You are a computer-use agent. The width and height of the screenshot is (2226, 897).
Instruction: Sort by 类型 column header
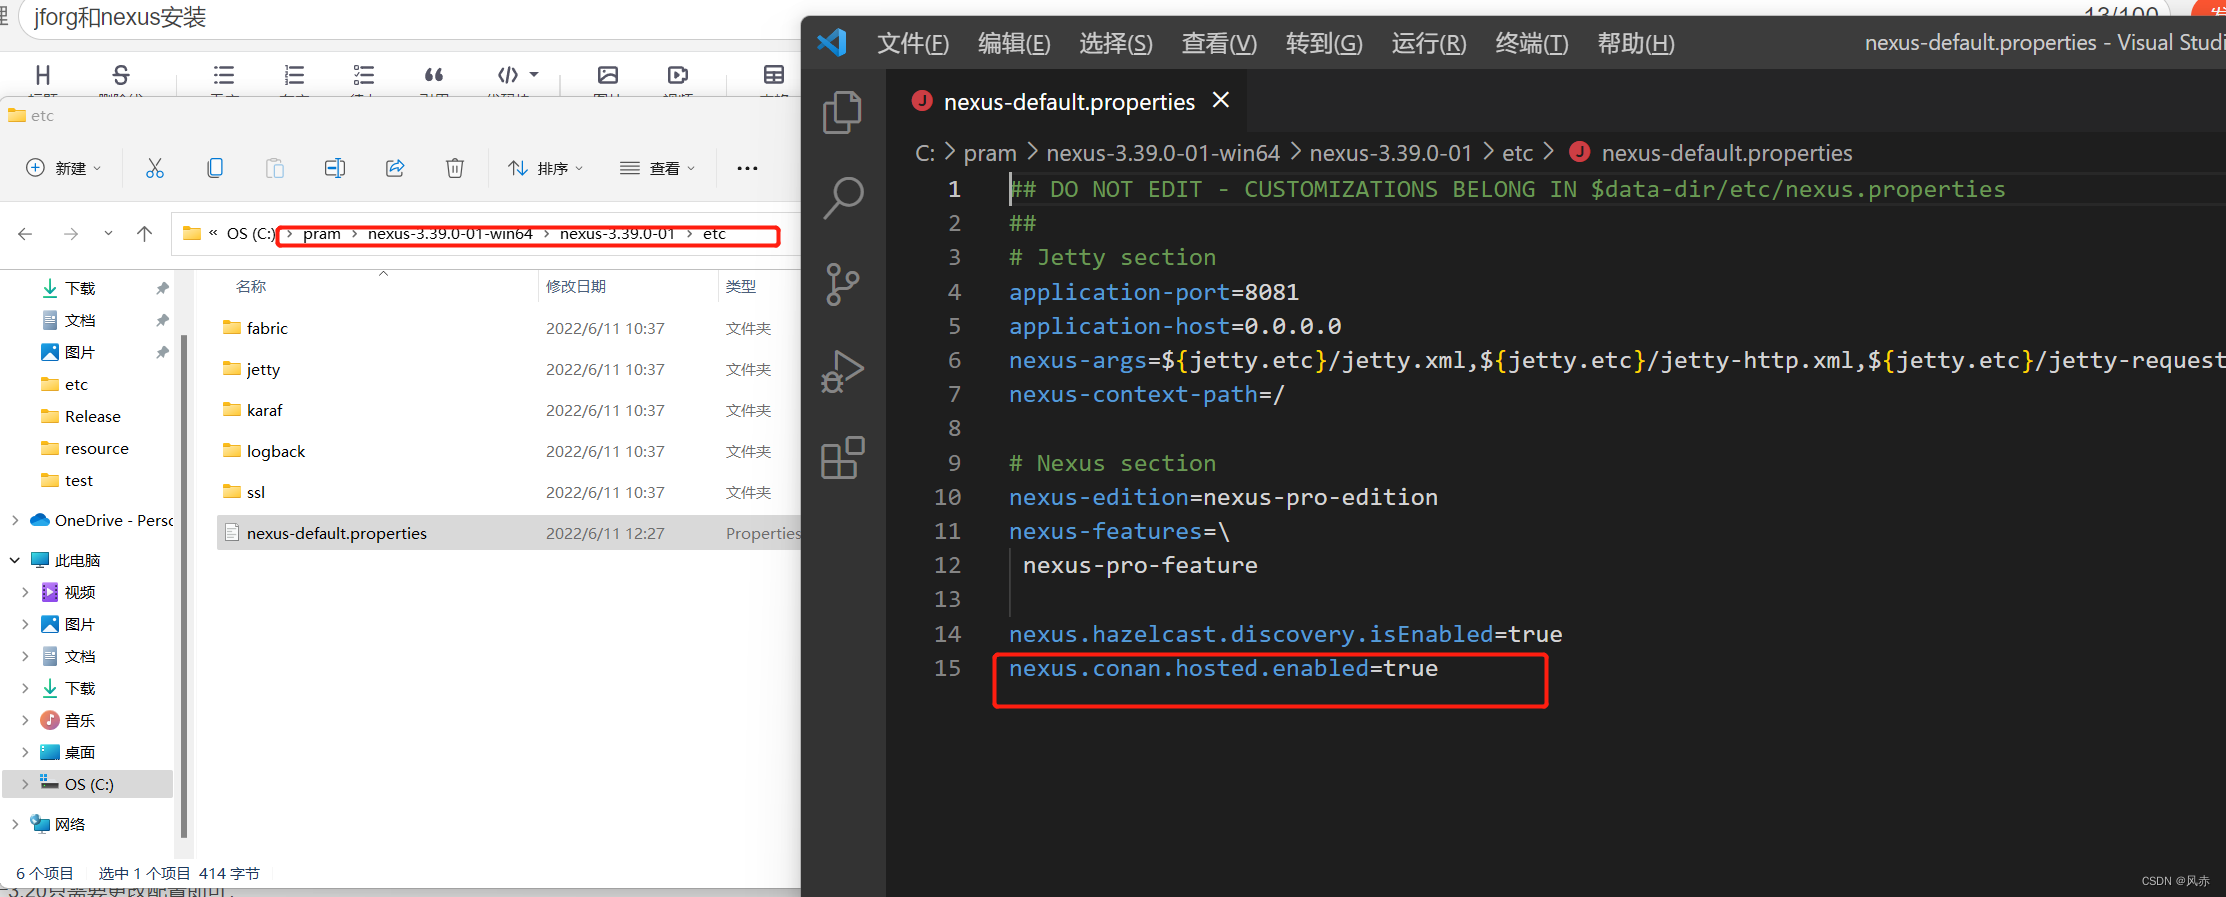(741, 286)
